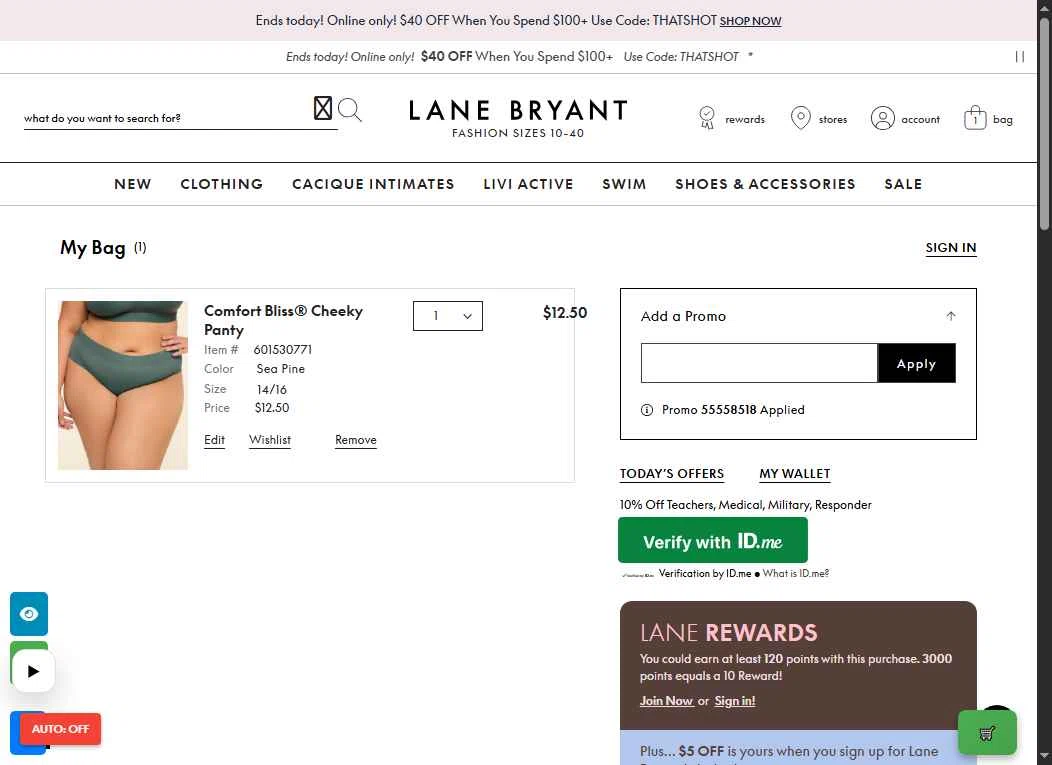Open the stores location pin icon
Image resolution: width=1052 pixels, height=765 pixels.
tap(800, 117)
